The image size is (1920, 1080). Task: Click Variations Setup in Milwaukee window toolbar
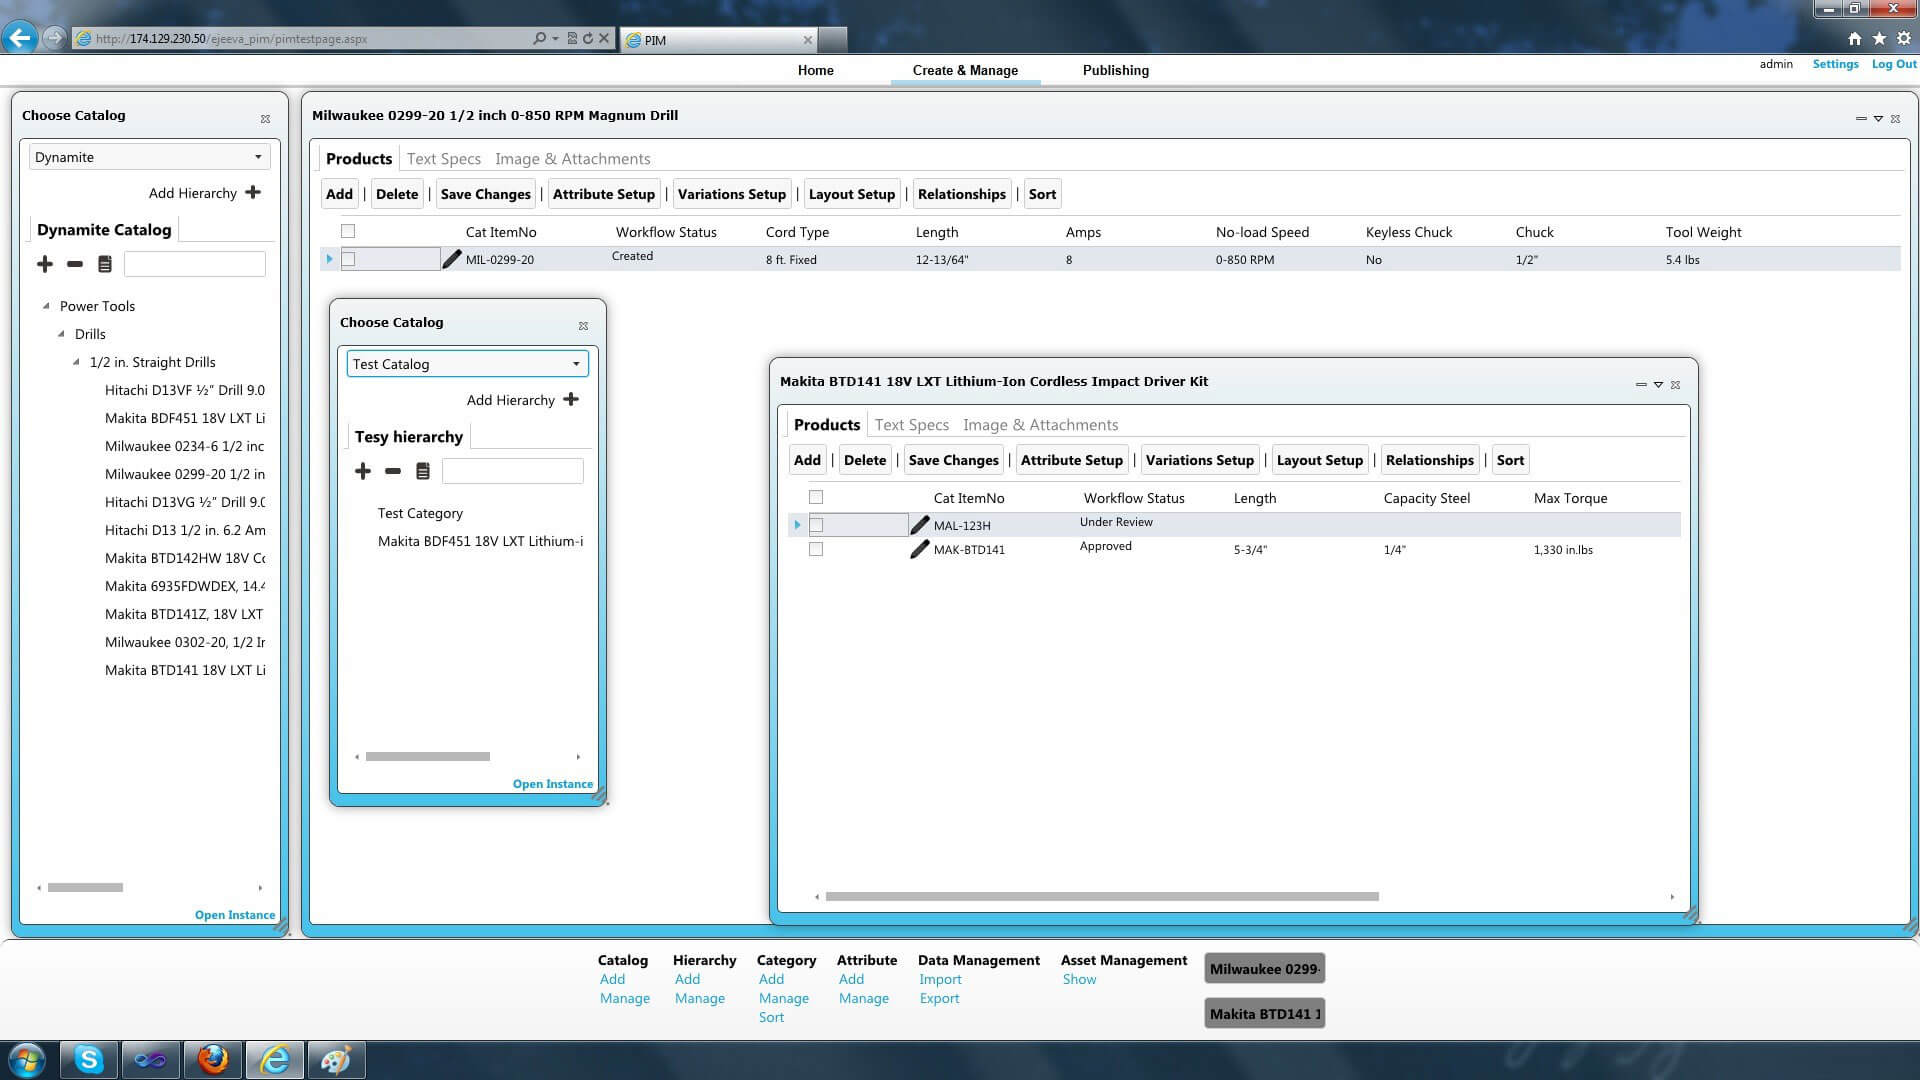(x=732, y=194)
